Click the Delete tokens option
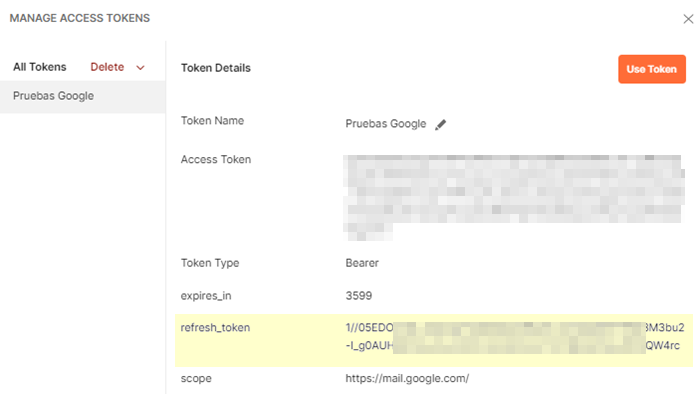The image size is (700, 394). tap(107, 67)
